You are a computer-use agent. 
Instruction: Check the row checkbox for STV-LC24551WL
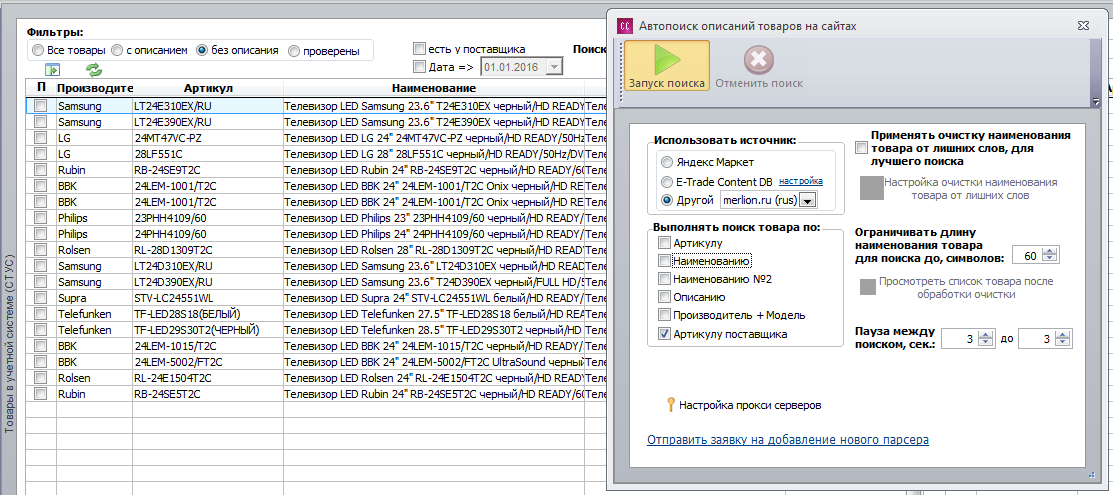click(x=41, y=298)
